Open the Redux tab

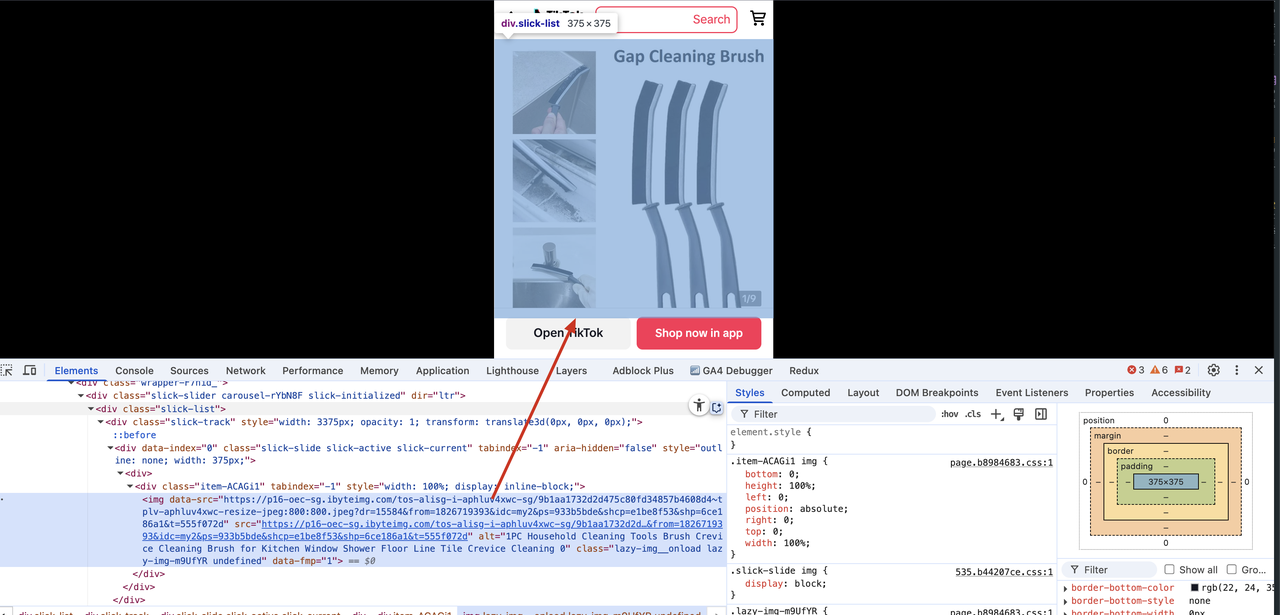[x=803, y=370]
